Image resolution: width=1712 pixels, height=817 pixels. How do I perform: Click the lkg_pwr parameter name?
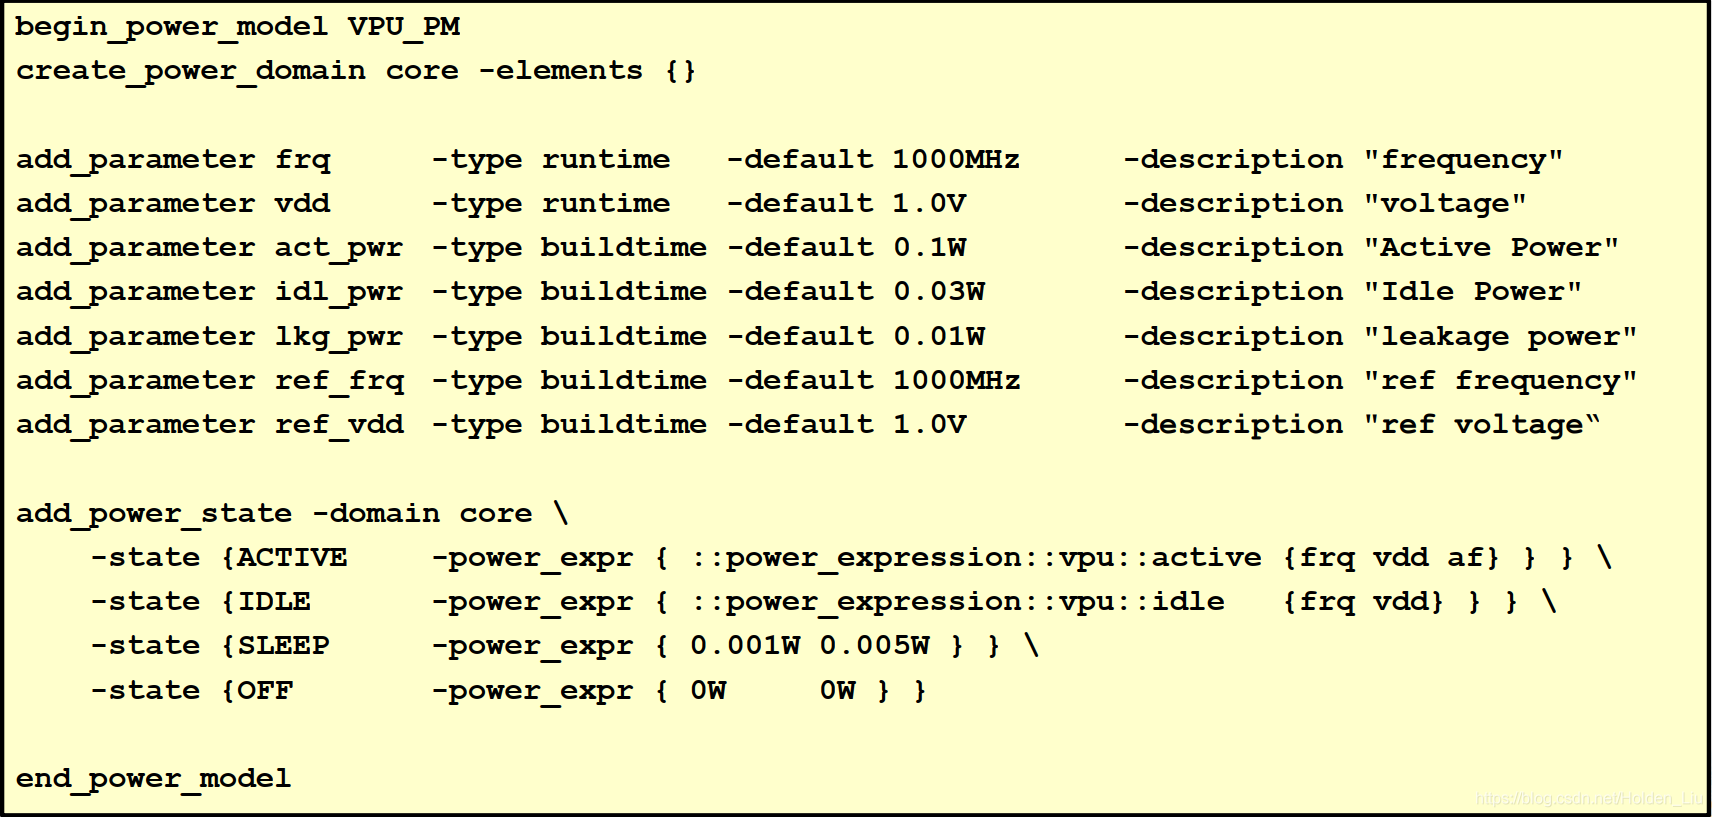(x=339, y=337)
